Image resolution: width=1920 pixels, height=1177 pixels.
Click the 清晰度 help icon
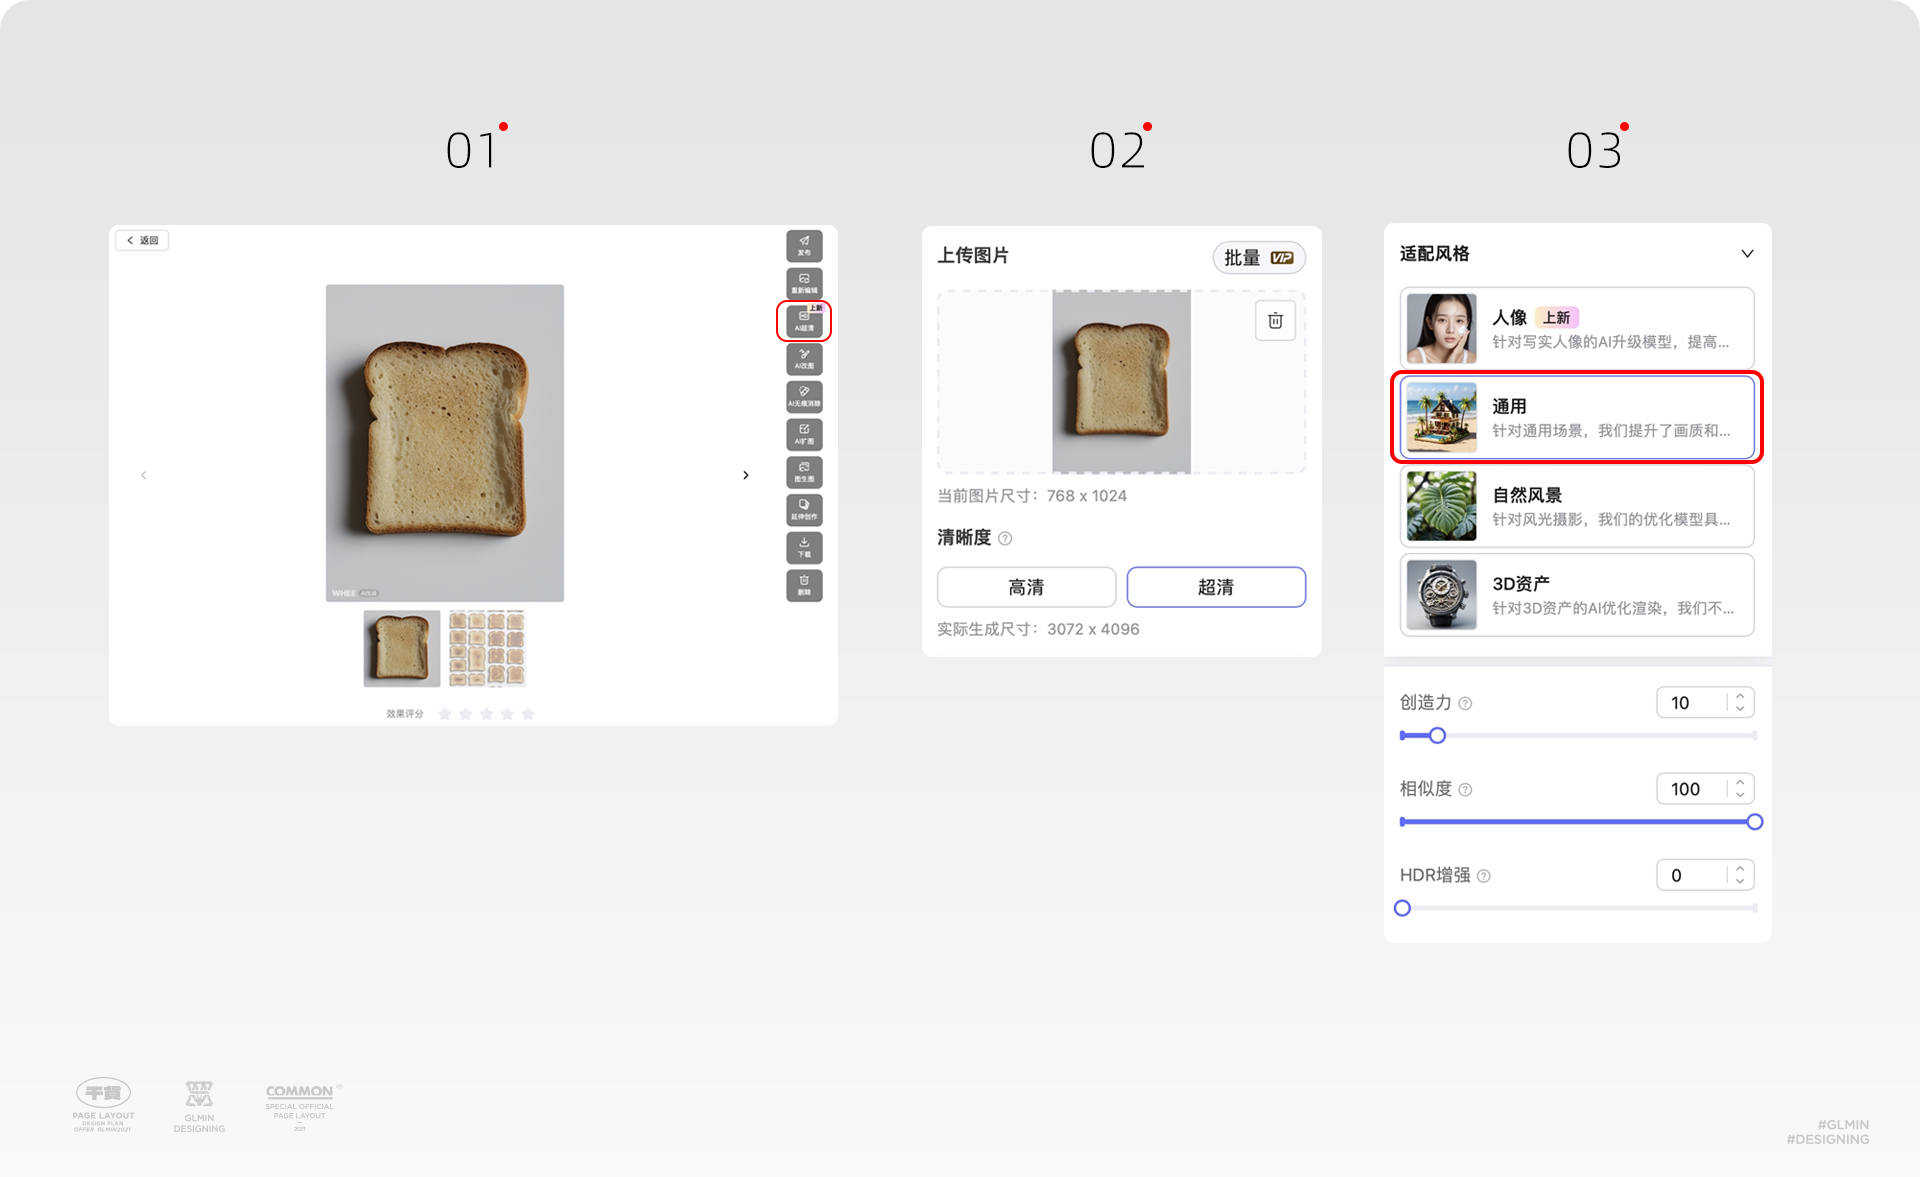click(1005, 539)
